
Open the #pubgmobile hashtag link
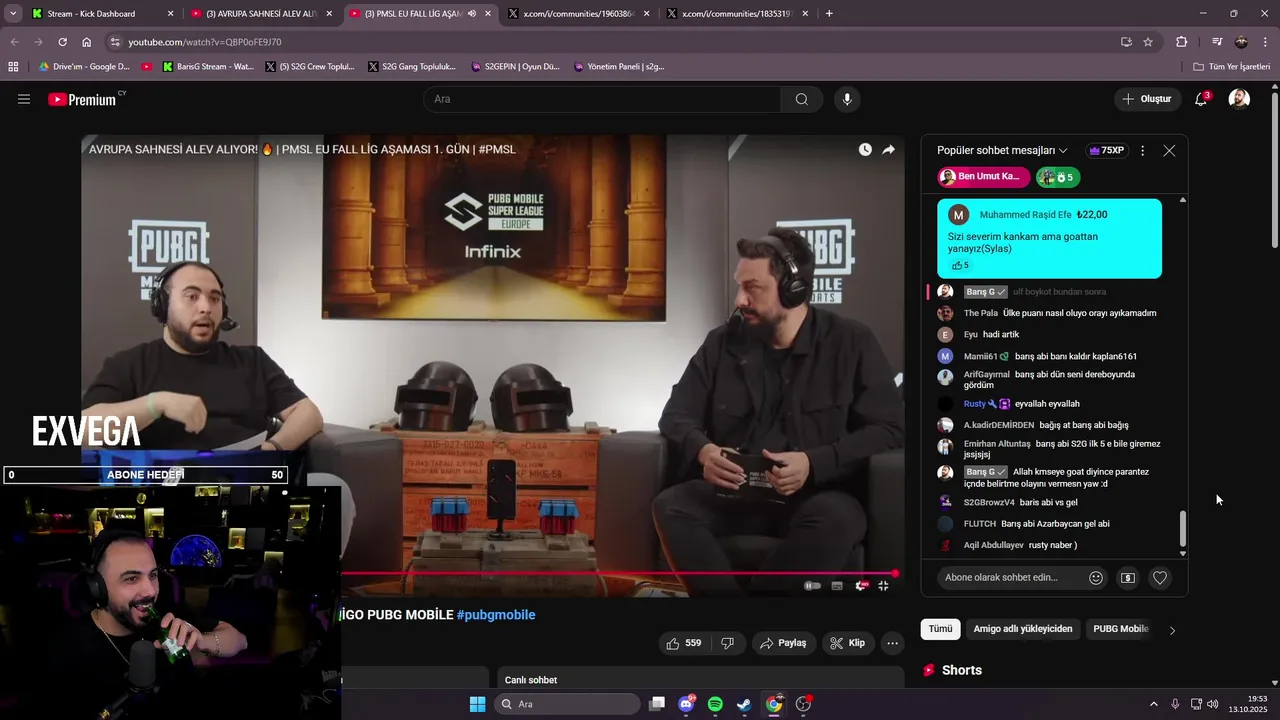point(496,615)
